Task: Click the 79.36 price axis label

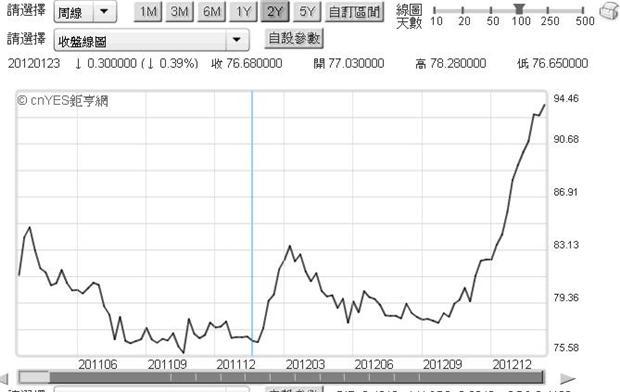Action: click(566, 297)
